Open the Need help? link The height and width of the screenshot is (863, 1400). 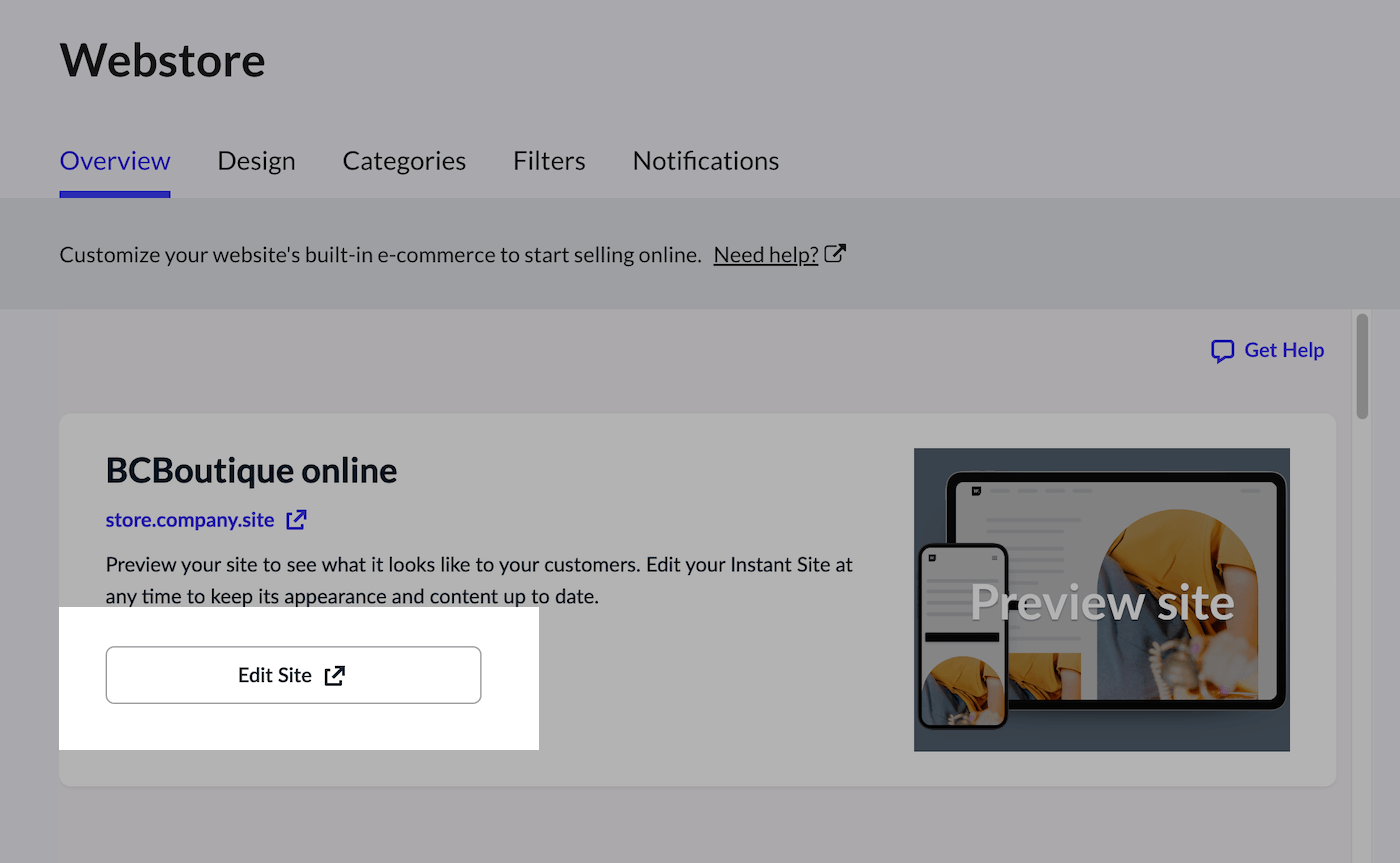[766, 255]
